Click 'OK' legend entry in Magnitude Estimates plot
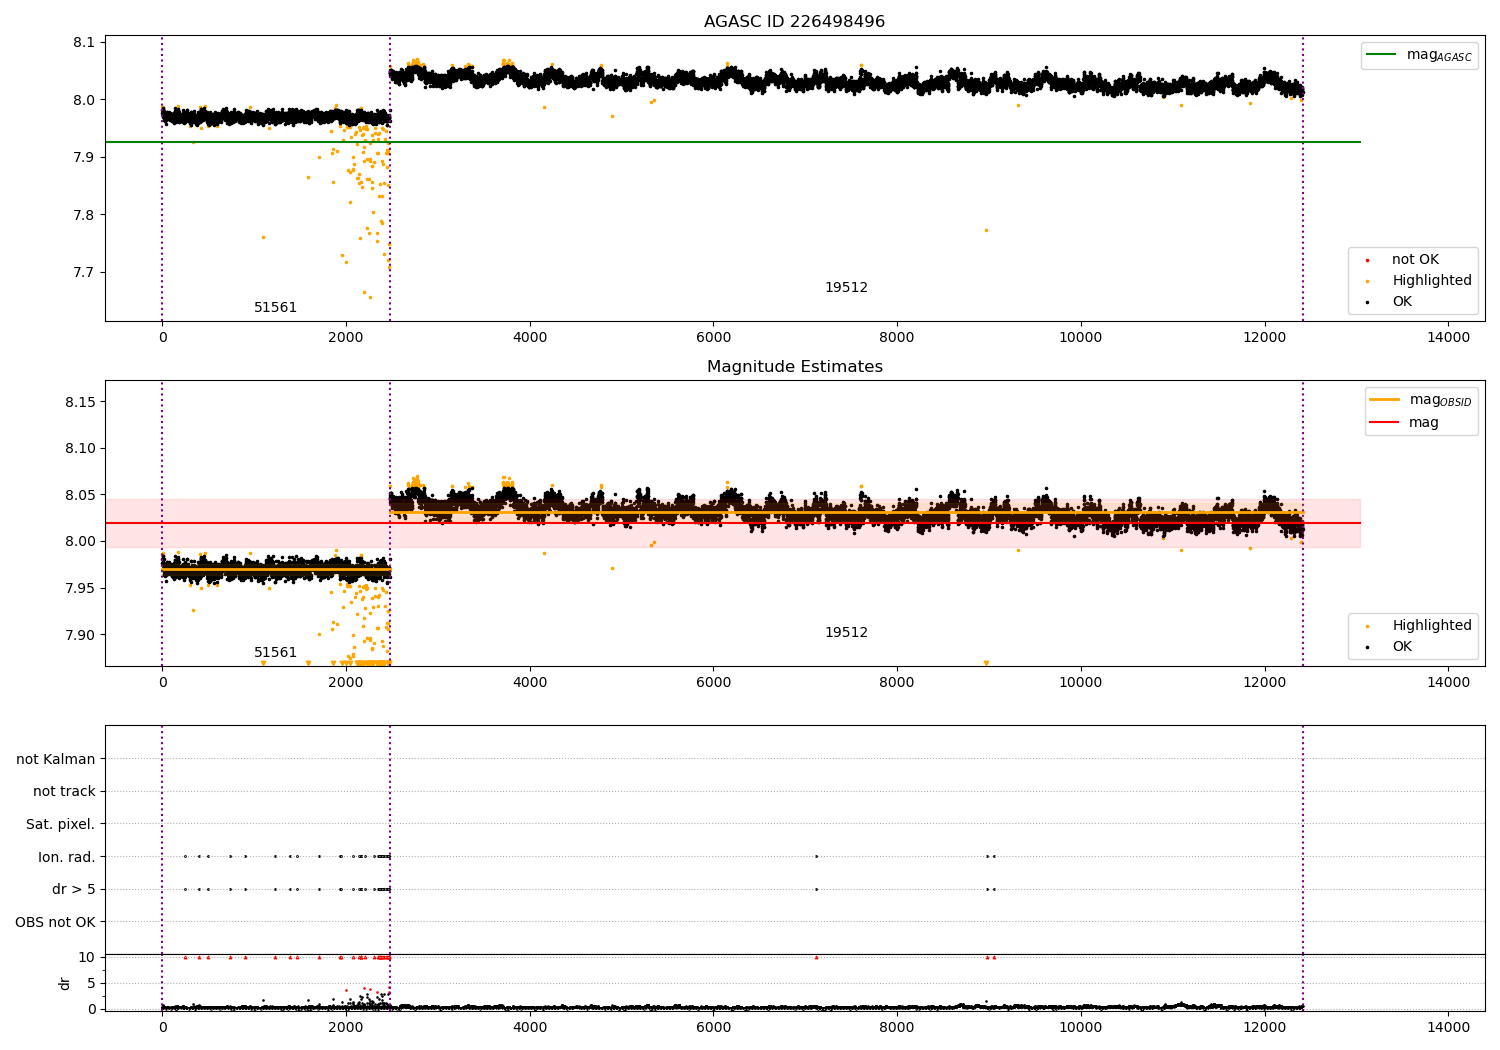 1402,646
